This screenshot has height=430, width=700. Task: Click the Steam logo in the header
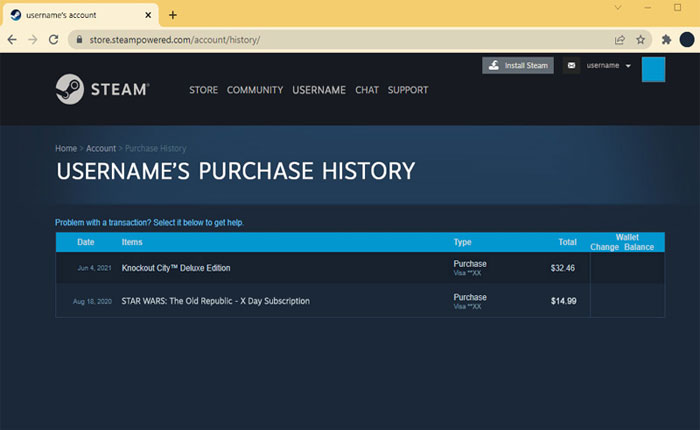coord(102,89)
